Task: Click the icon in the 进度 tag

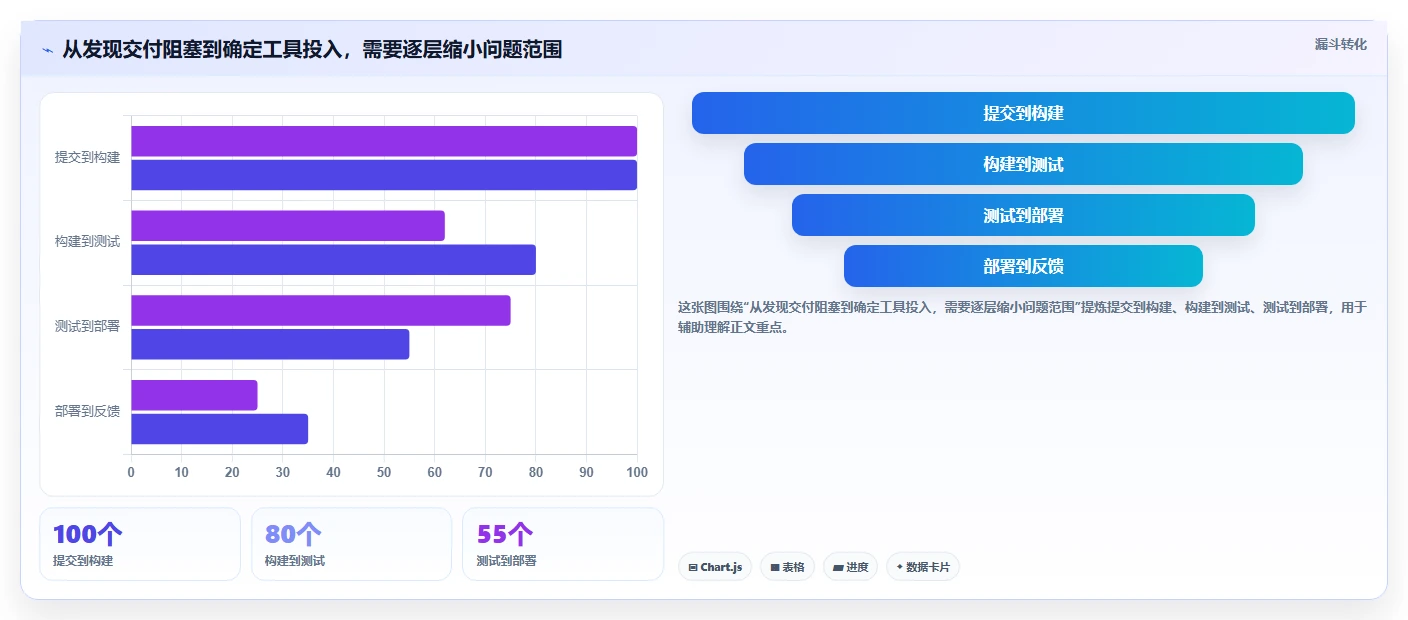Action: click(838, 568)
